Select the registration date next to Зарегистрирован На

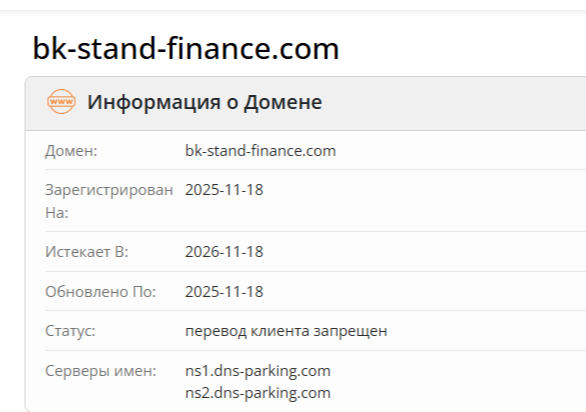click(224, 190)
